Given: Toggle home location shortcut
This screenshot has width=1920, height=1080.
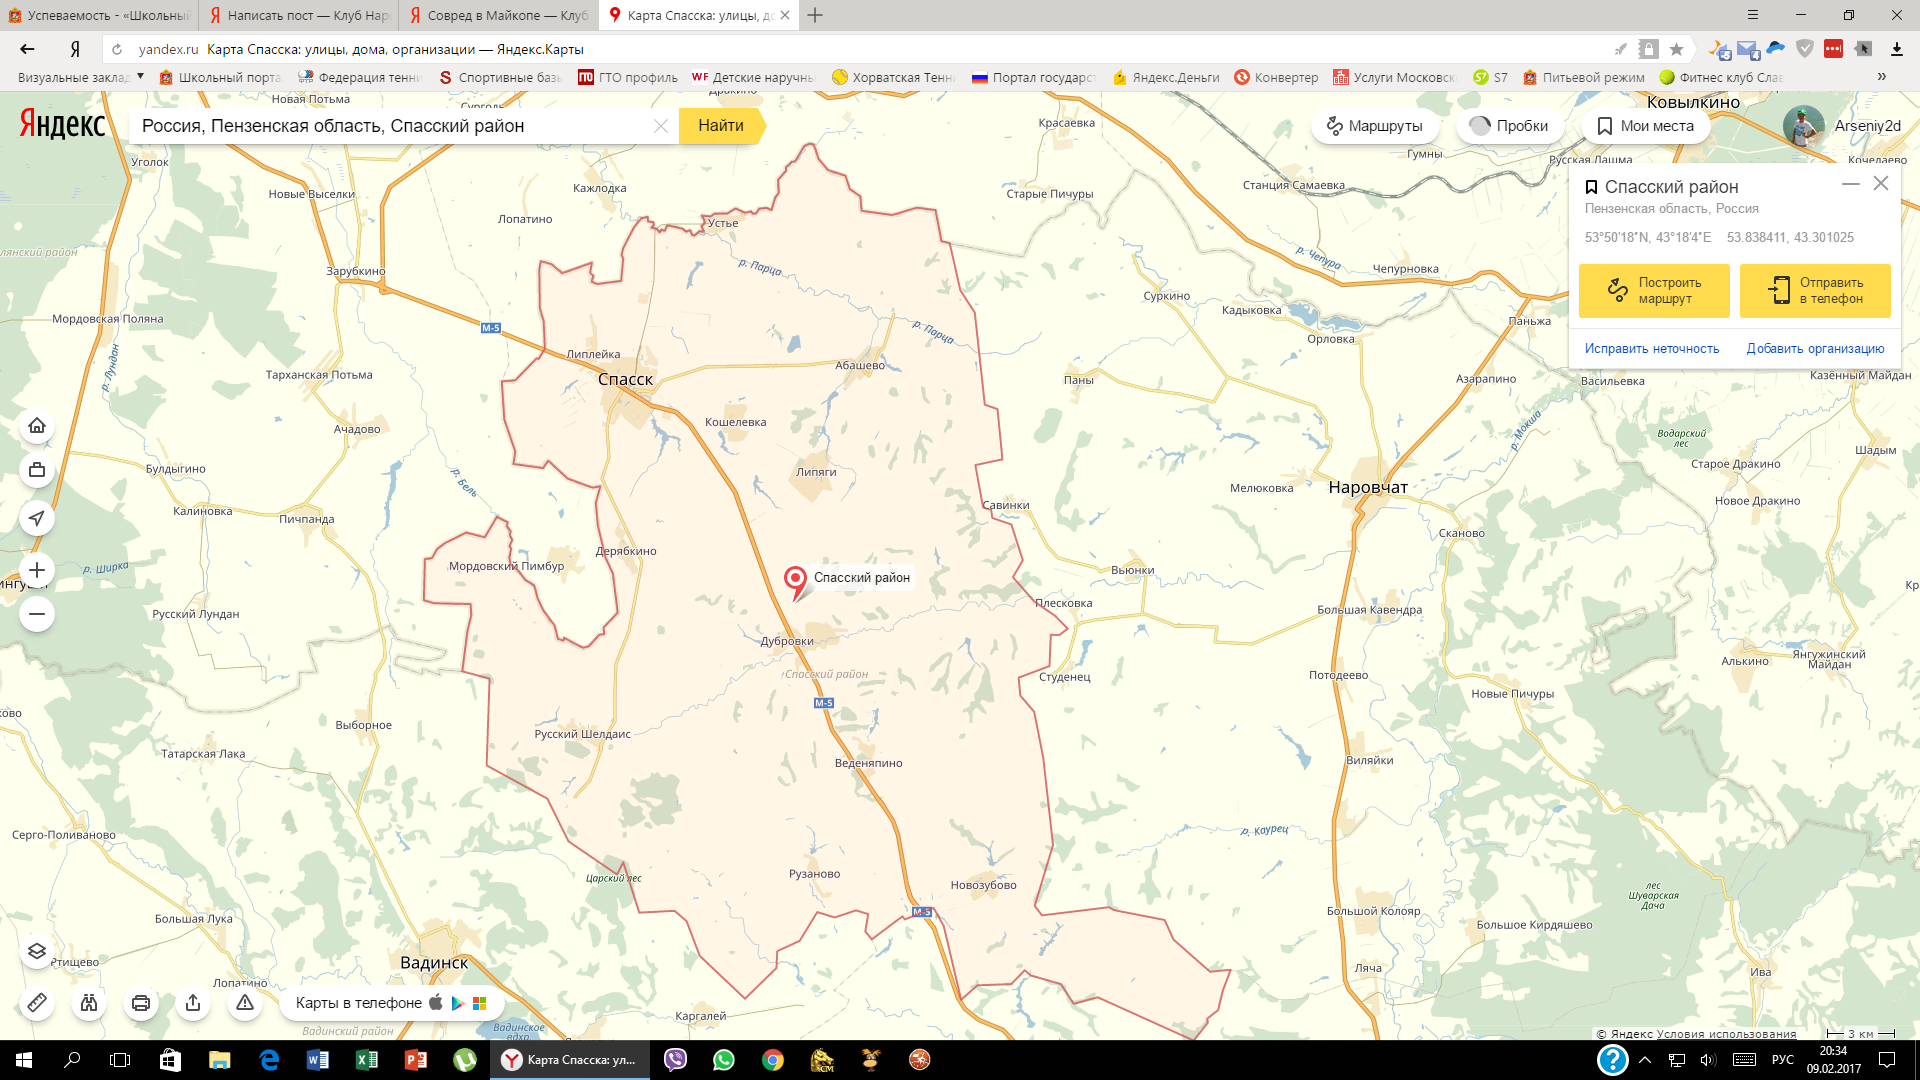Looking at the screenshot, I should [37, 425].
